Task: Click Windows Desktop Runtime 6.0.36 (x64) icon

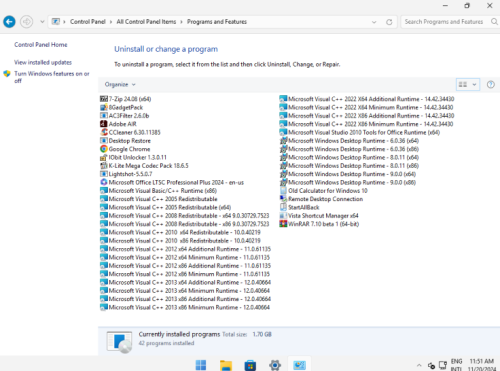Action: tap(283, 141)
